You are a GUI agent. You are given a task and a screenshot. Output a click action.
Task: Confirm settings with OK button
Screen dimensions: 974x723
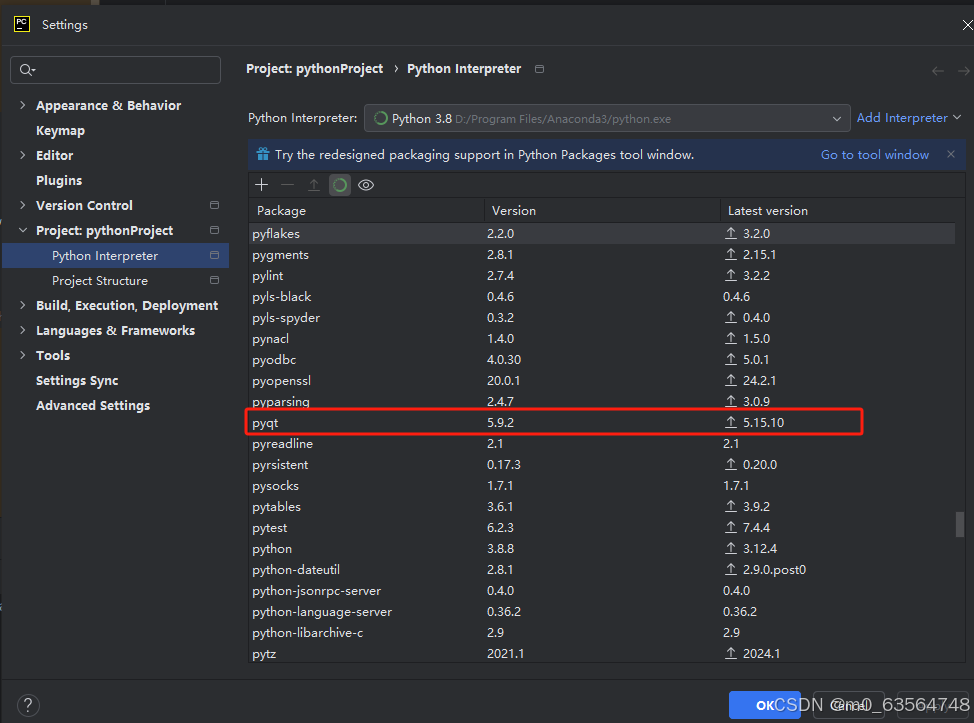point(764,704)
